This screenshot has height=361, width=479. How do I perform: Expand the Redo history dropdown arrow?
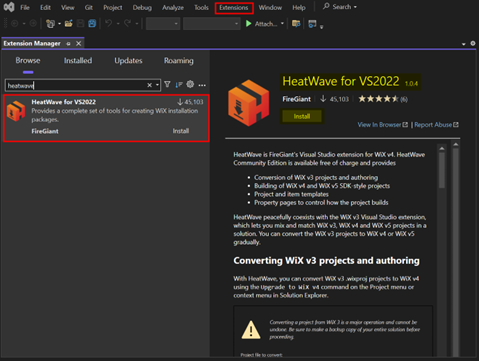[x=137, y=24]
